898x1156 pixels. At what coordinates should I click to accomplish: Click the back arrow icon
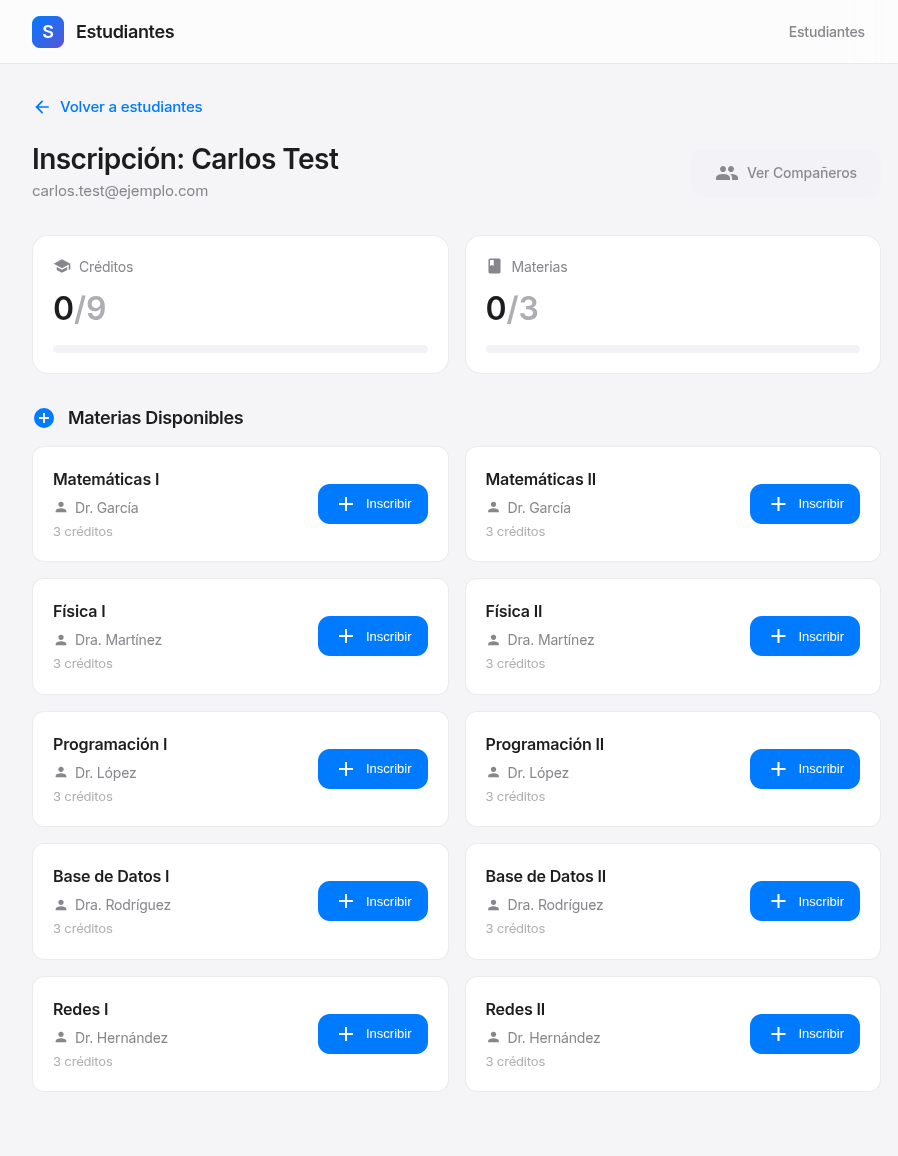pyautogui.click(x=42, y=107)
